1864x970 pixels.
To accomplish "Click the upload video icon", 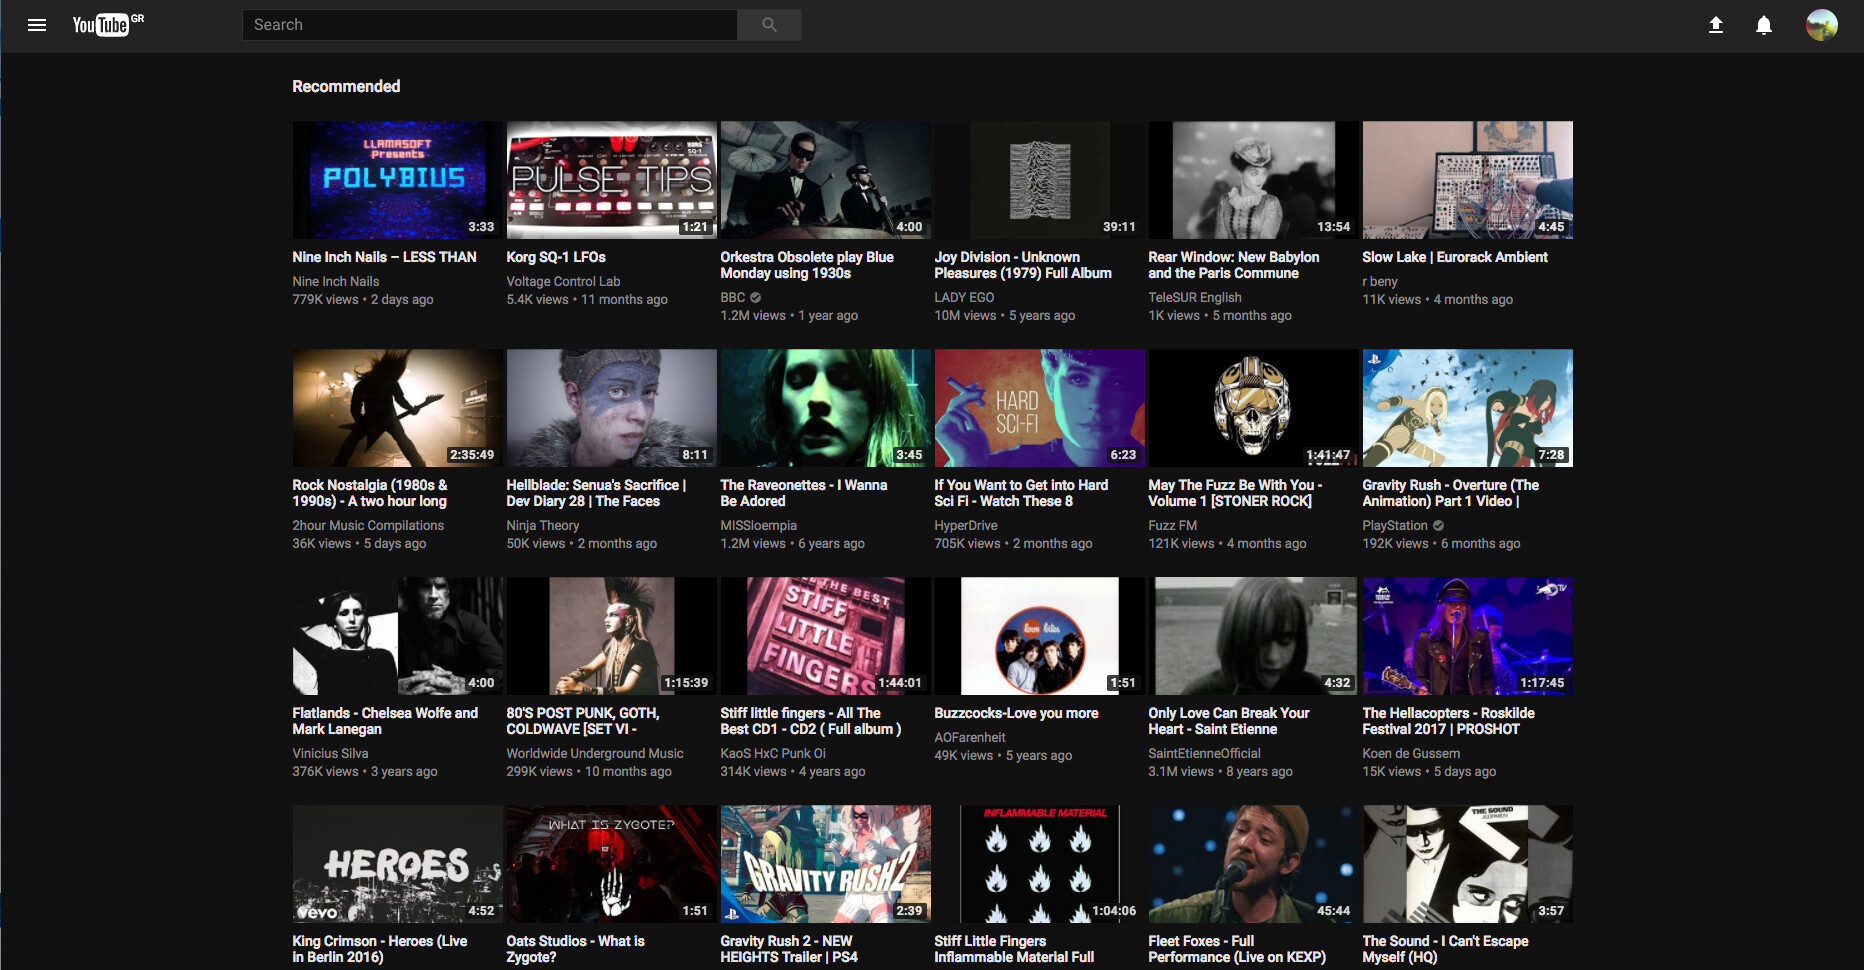I will click(x=1716, y=25).
